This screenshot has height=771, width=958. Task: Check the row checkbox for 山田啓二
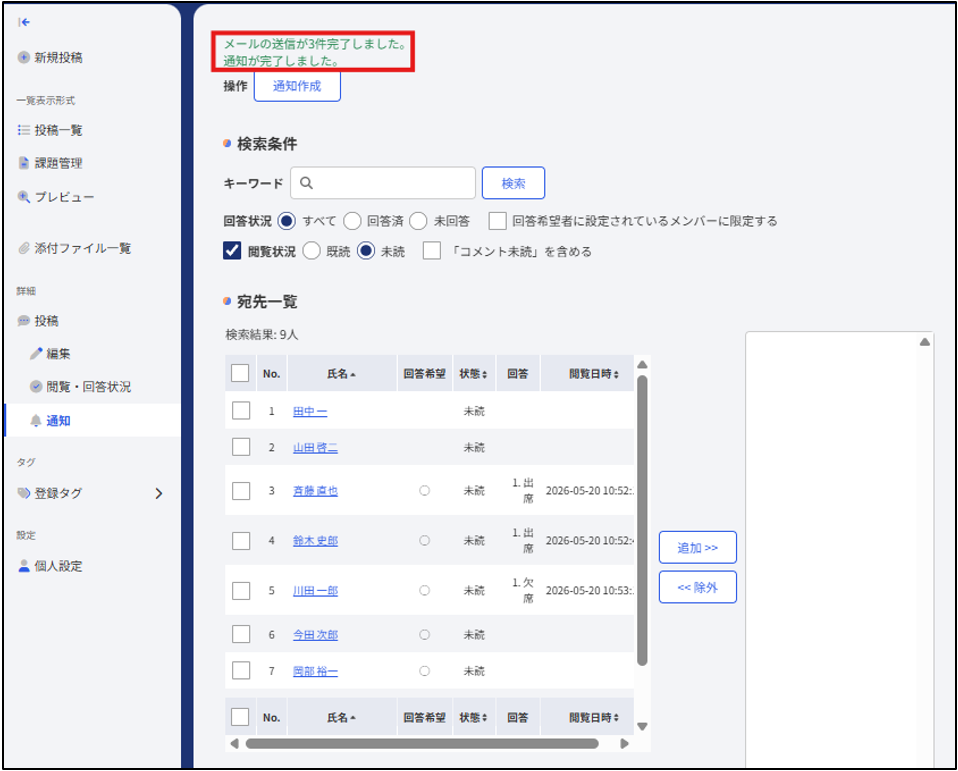tap(241, 447)
